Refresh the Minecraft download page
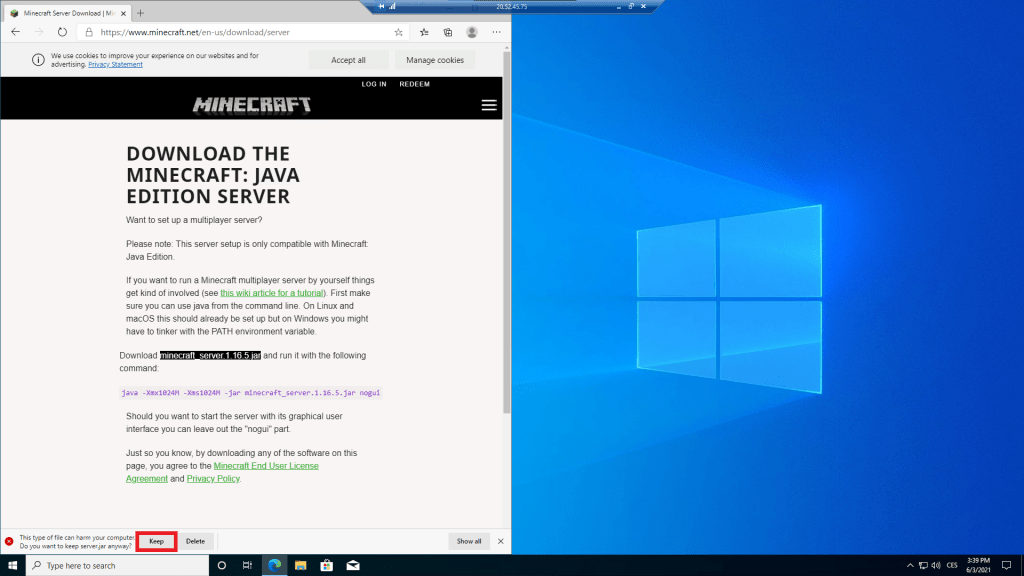Viewport: 1024px width, 576px height. pos(61,32)
